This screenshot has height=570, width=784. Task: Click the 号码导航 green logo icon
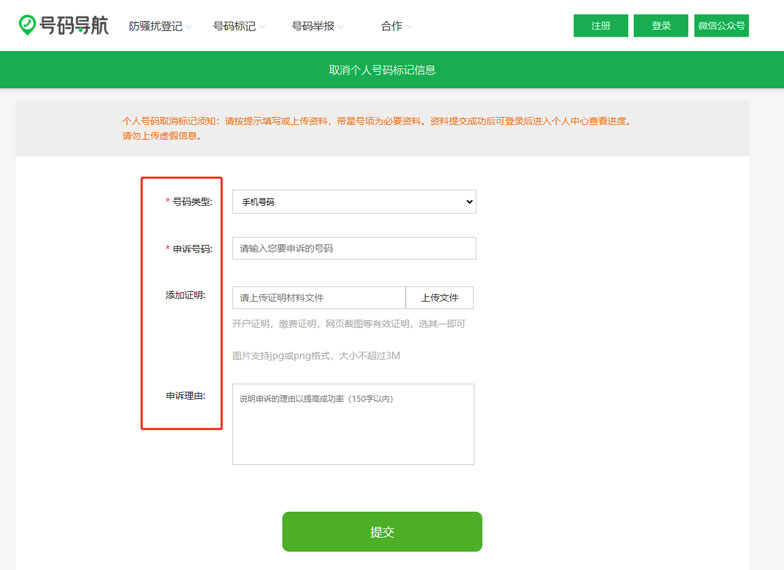[28, 26]
